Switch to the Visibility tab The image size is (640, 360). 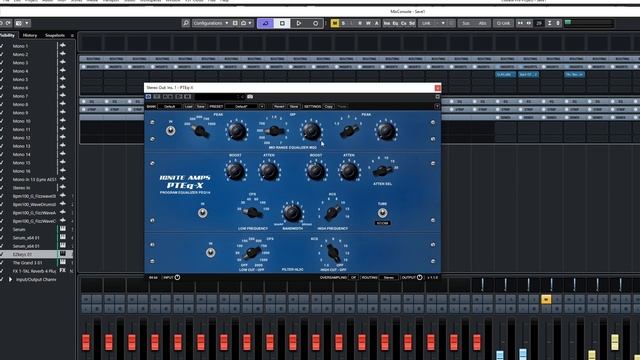click(7, 35)
